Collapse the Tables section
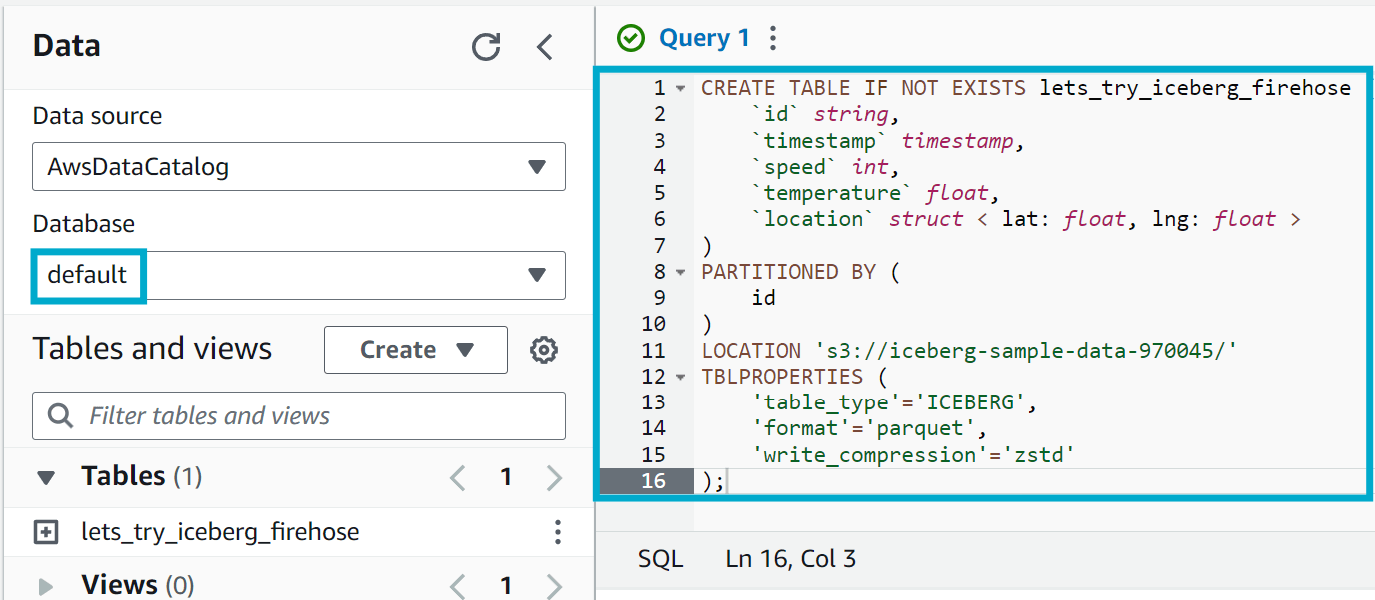This screenshot has width=1375, height=600. click(x=46, y=478)
